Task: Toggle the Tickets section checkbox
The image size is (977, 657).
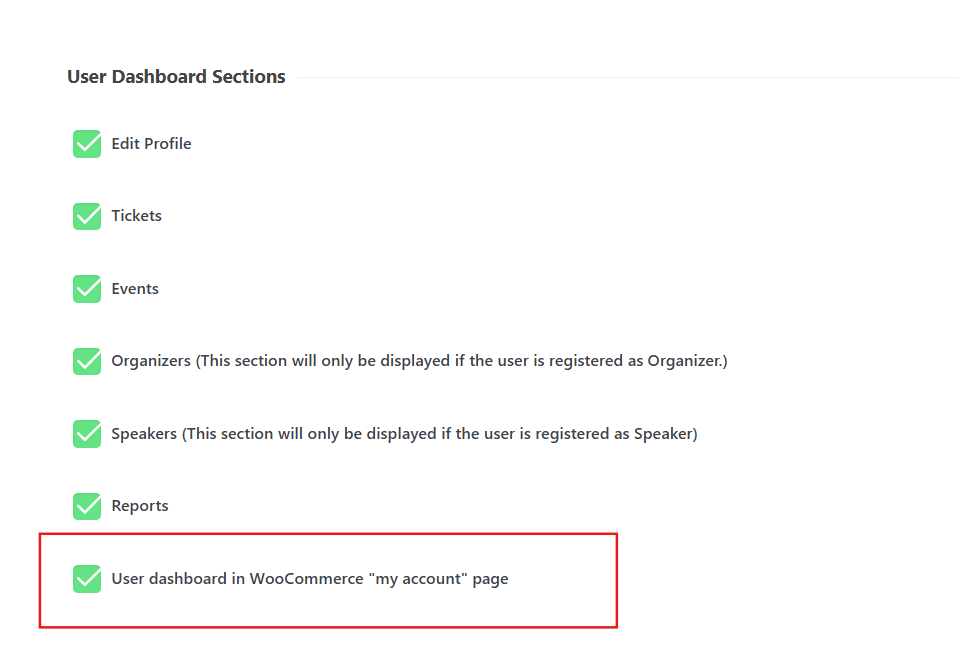Action: click(x=87, y=216)
